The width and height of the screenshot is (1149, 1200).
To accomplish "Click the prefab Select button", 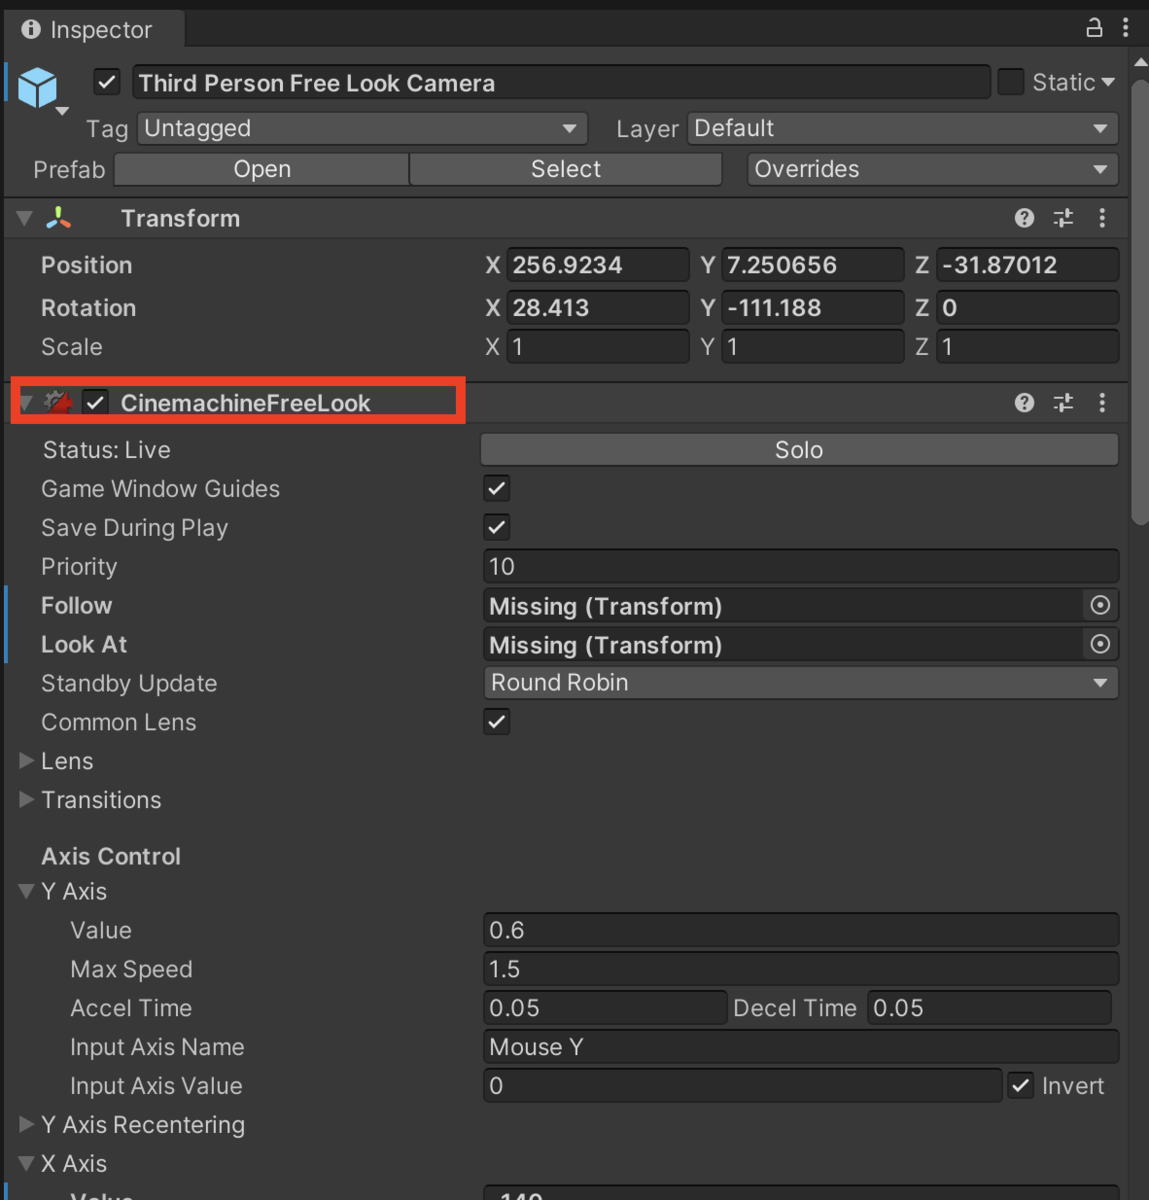I will 566,169.
